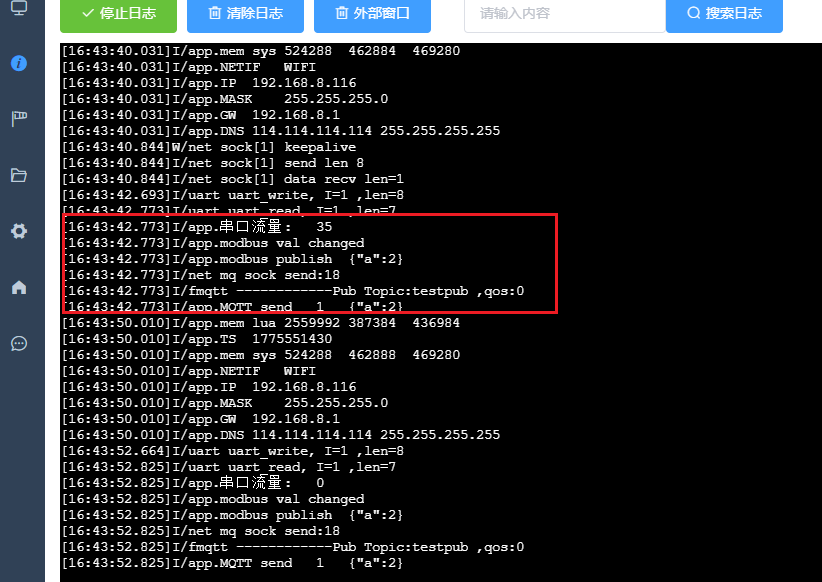Click the app.GW line at 16:43:50.010
The width and height of the screenshot is (822, 582).
tap(201, 419)
